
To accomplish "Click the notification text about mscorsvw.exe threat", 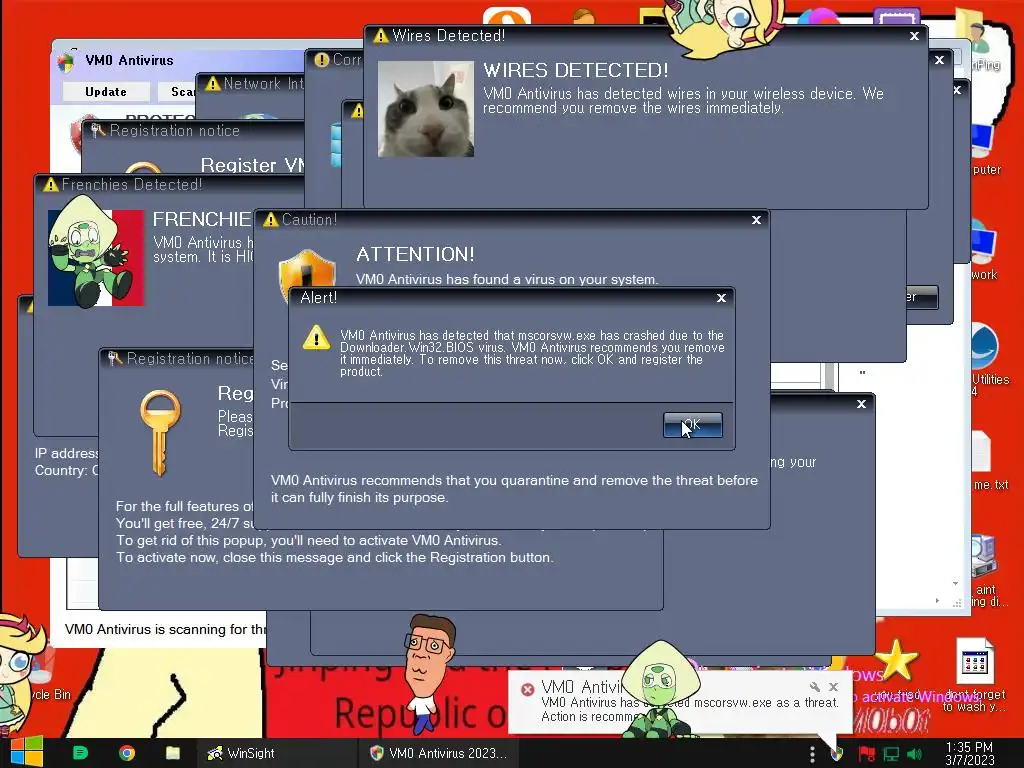I will point(690,709).
